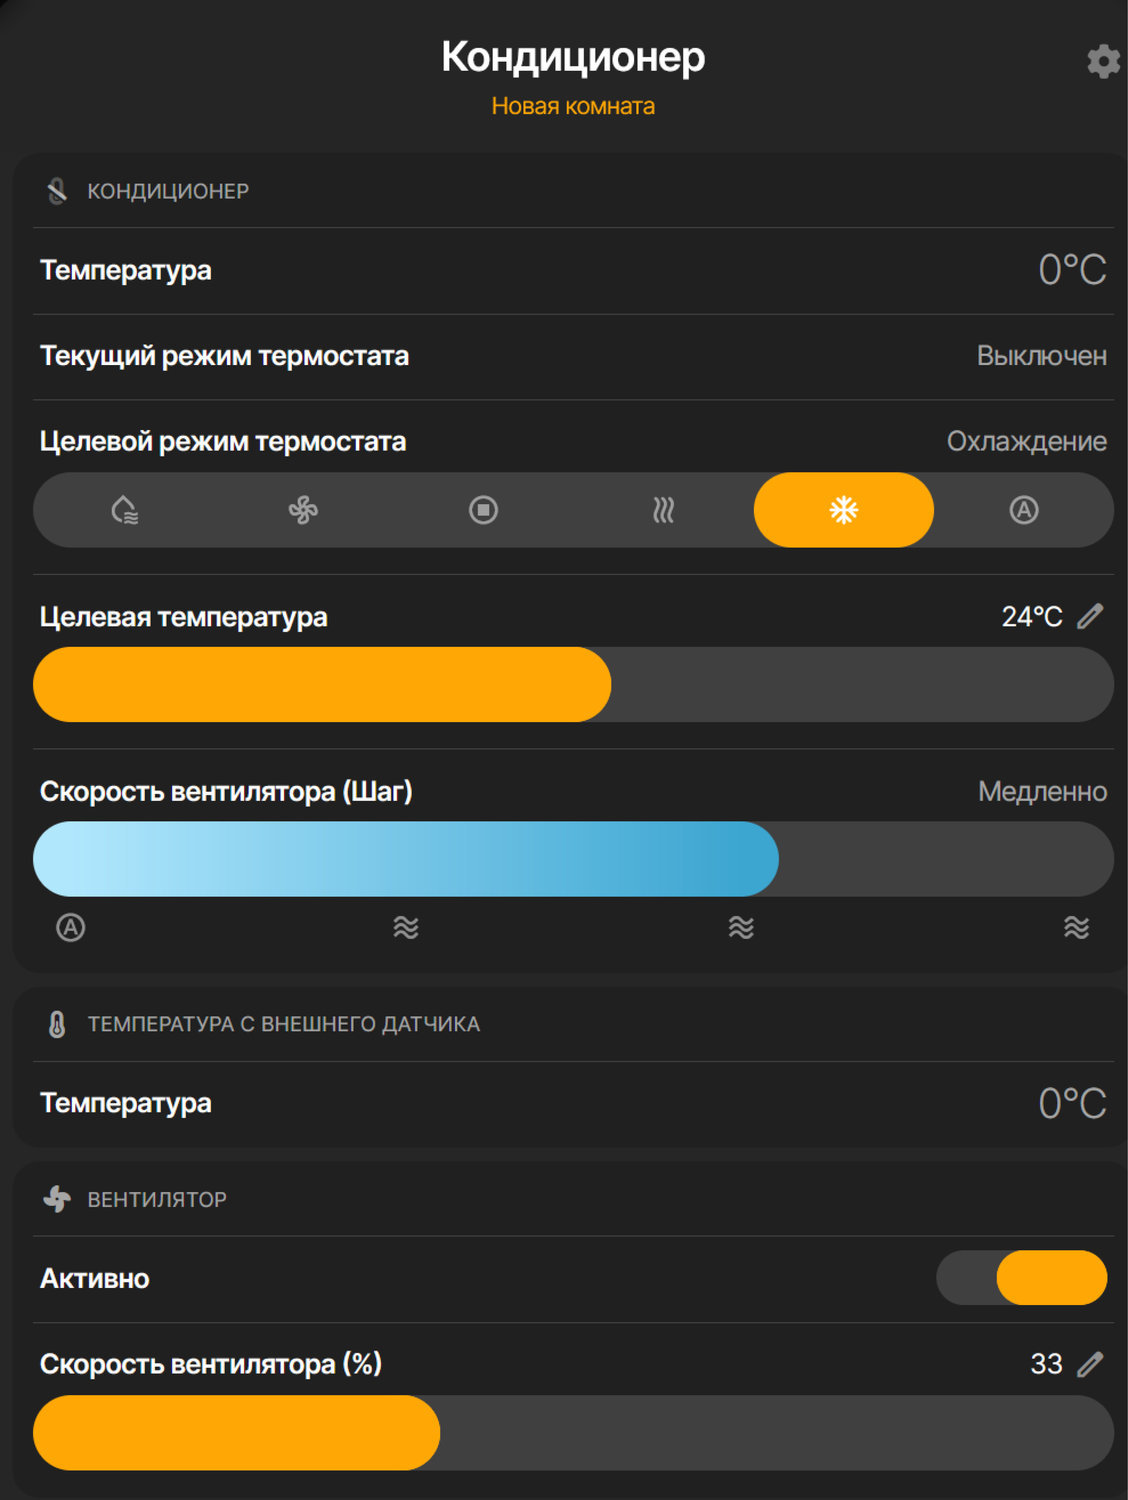Select the dehumidify (droplet) thermostat mode
The image size is (1128, 1500).
[x=124, y=511]
